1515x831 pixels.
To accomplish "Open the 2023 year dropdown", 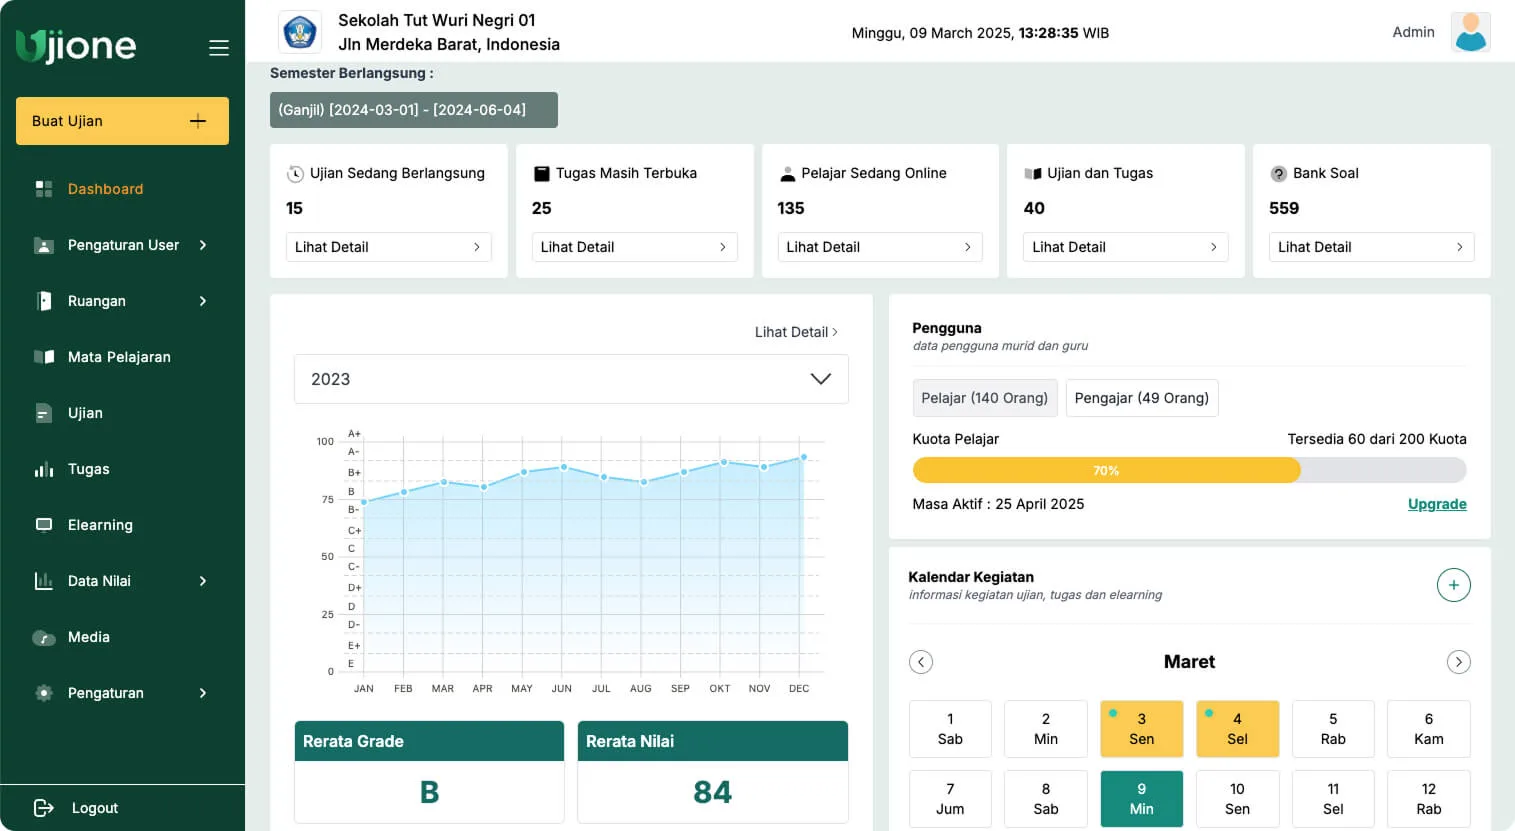I will coord(571,379).
